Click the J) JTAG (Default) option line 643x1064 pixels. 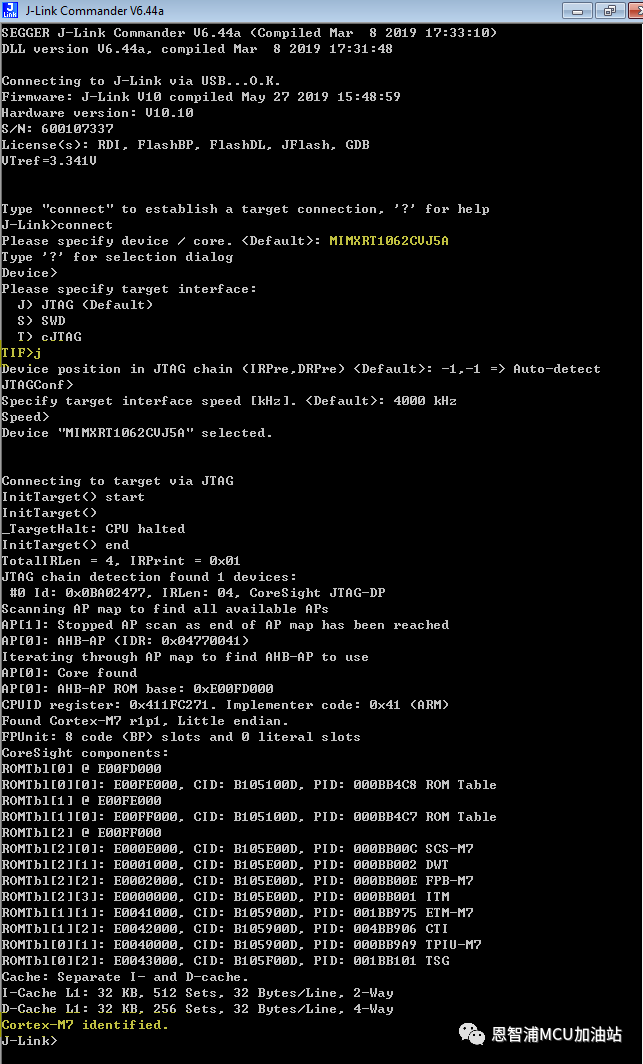85,305
